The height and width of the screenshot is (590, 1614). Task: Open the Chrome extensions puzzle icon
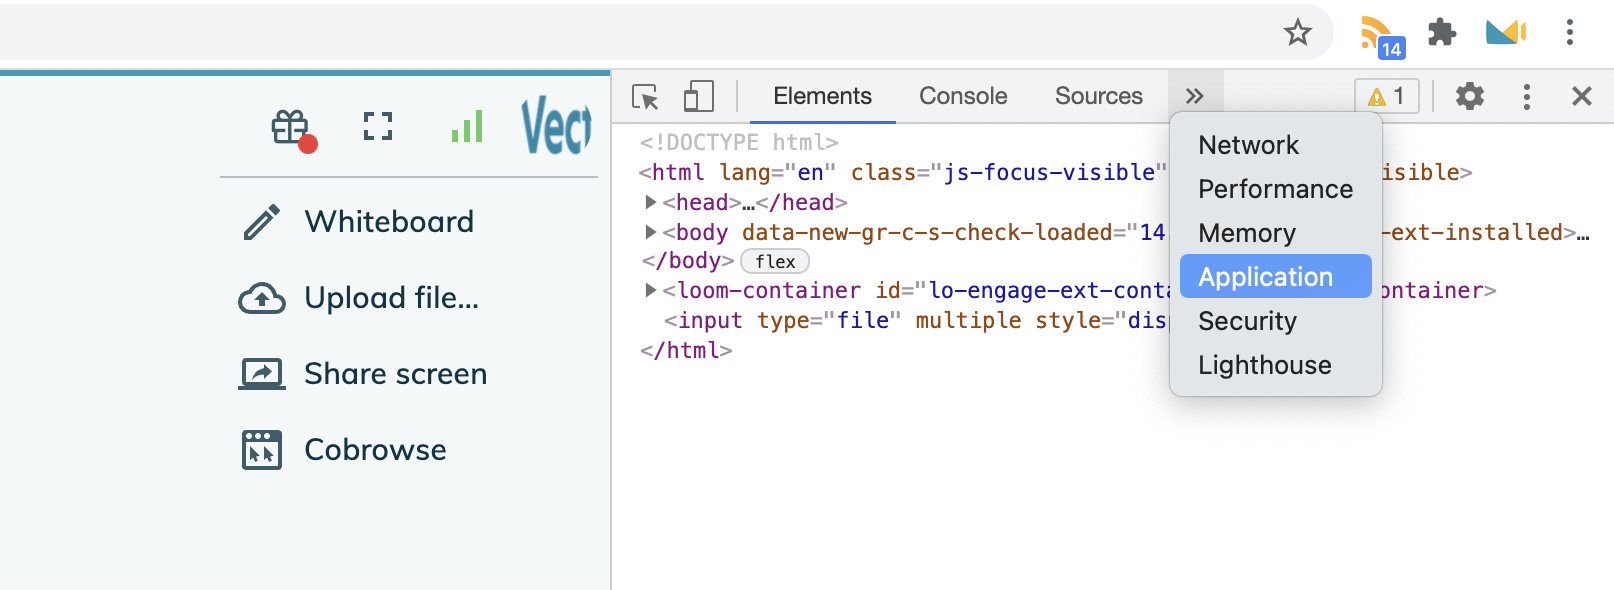coord(1441,33)
